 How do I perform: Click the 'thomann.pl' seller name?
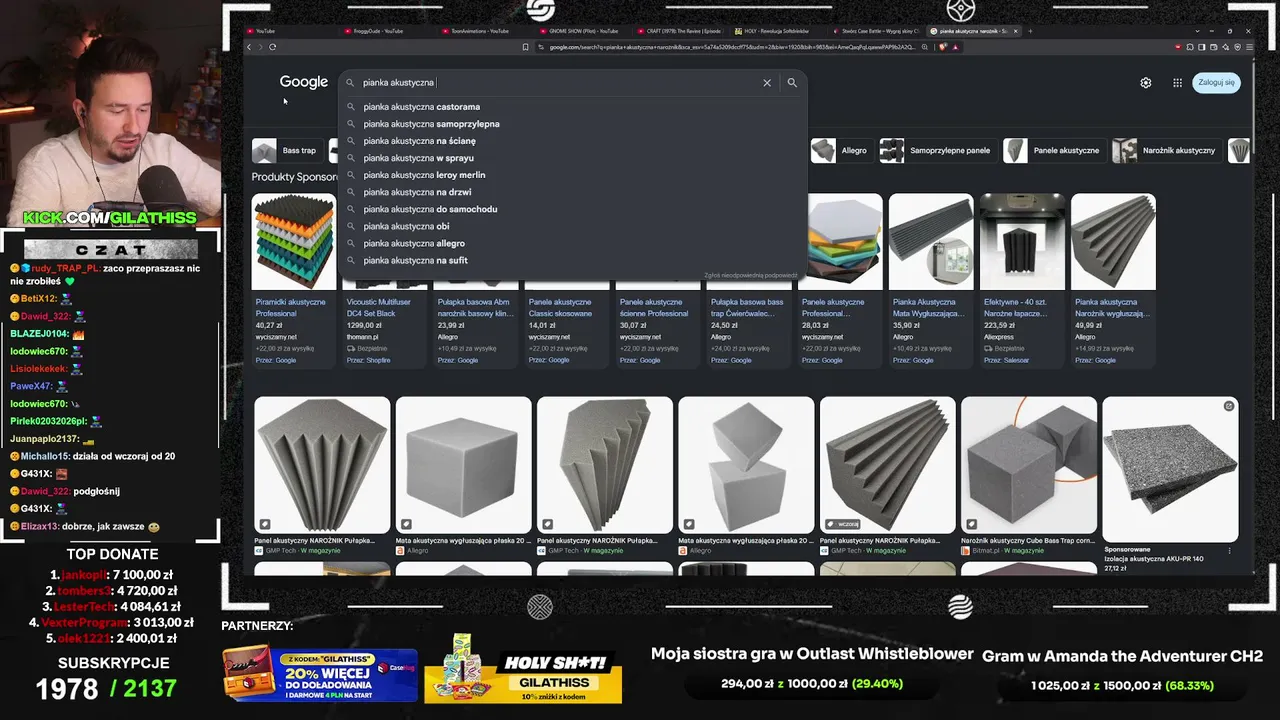361,337
